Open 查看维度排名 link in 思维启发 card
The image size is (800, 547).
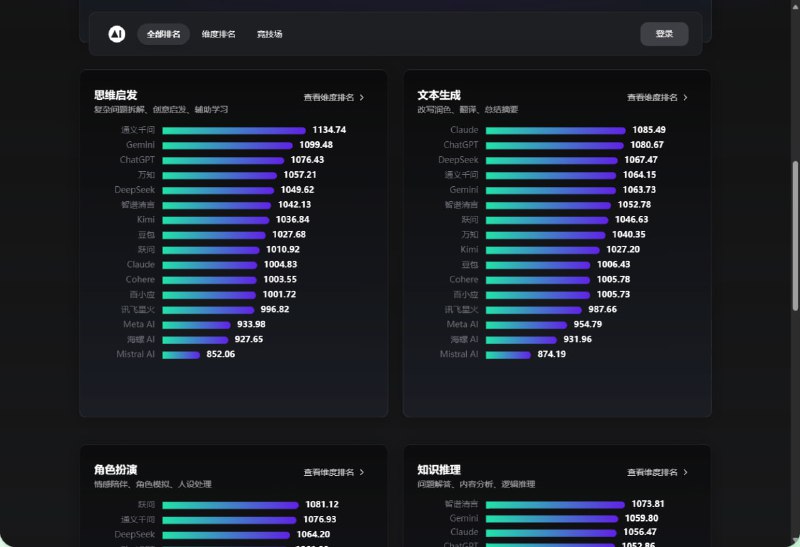coord(329,97)
